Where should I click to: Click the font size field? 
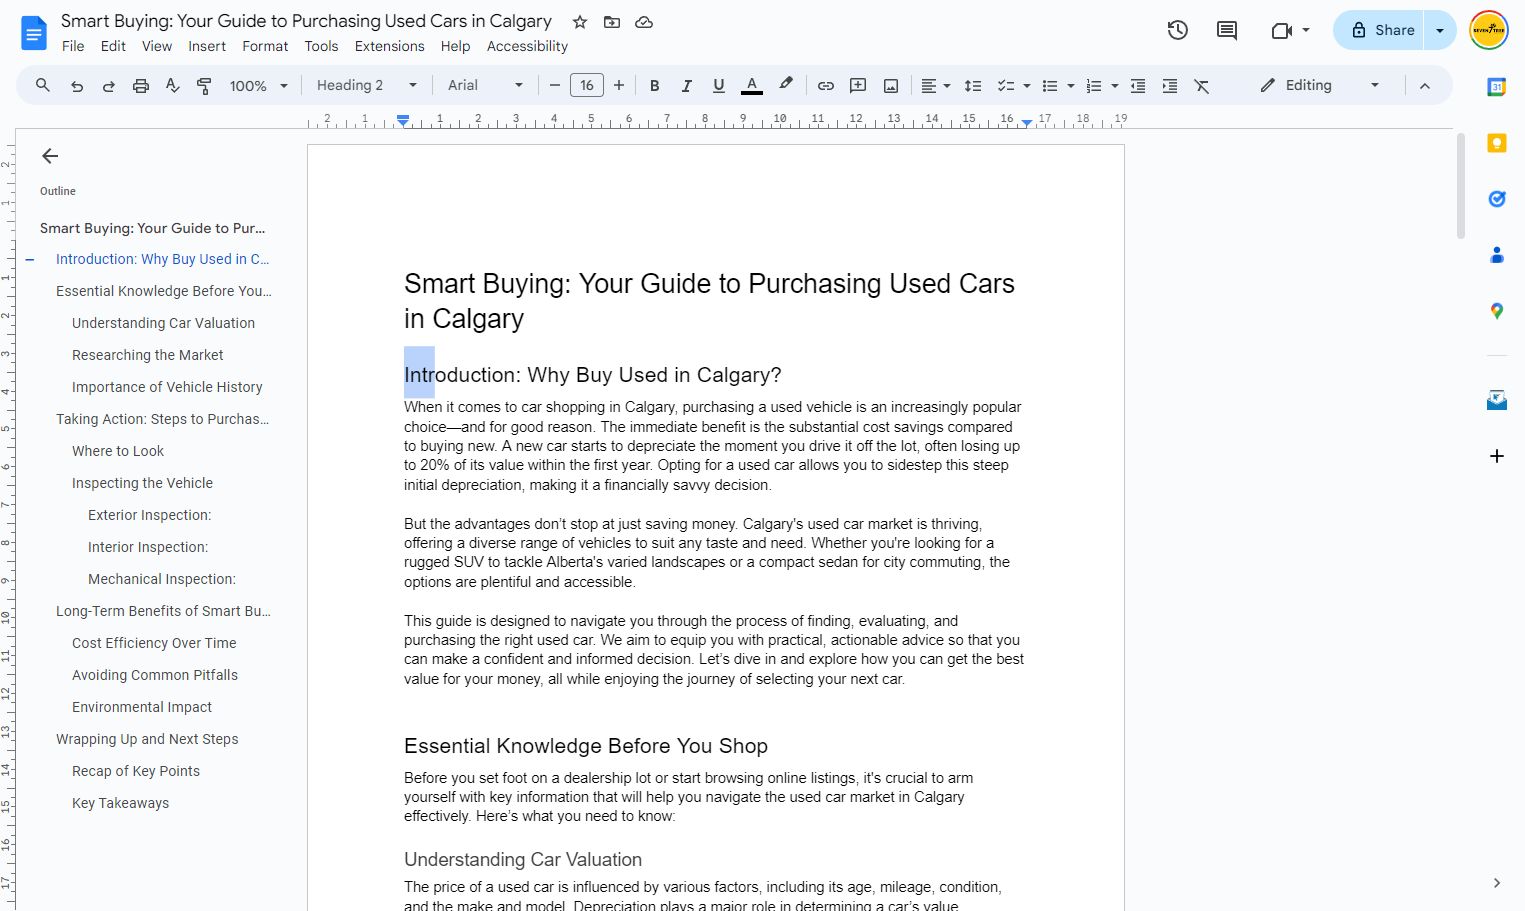pos(587,86)
